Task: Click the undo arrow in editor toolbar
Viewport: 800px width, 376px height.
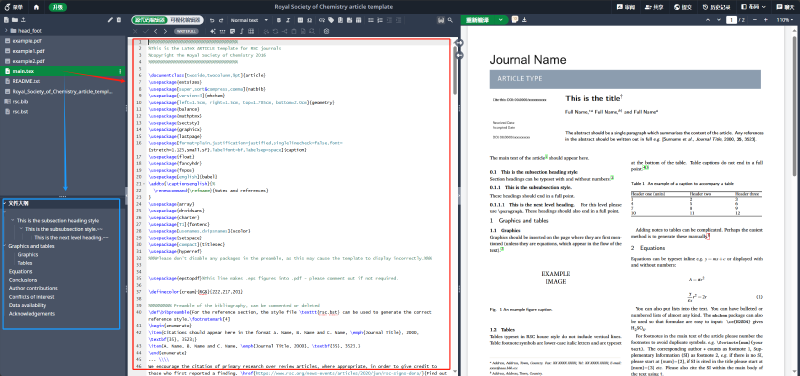Action: tap(212, 20)
